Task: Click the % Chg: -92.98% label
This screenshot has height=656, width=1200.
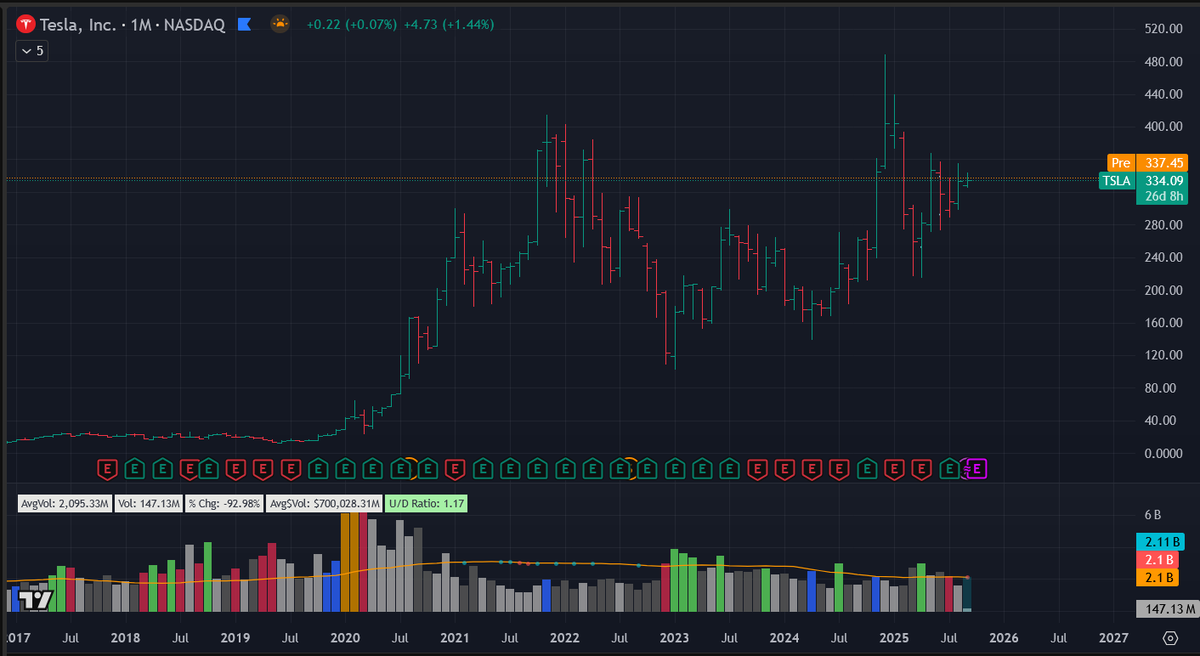Action: pos(225,504)
